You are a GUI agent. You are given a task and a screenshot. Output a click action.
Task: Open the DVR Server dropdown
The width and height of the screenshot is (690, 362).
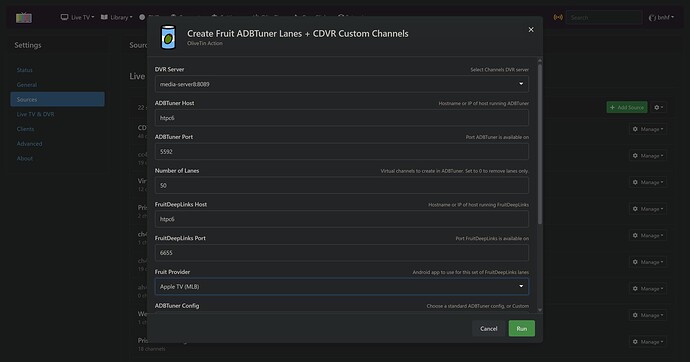point(341,84)
